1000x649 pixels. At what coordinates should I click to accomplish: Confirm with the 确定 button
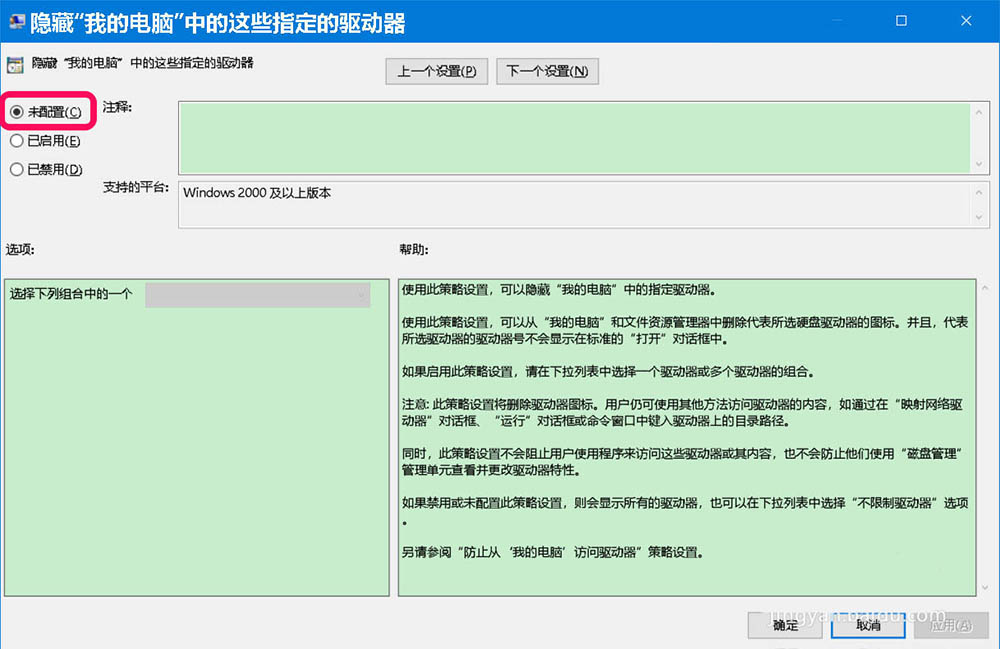[x=785, y=625]
